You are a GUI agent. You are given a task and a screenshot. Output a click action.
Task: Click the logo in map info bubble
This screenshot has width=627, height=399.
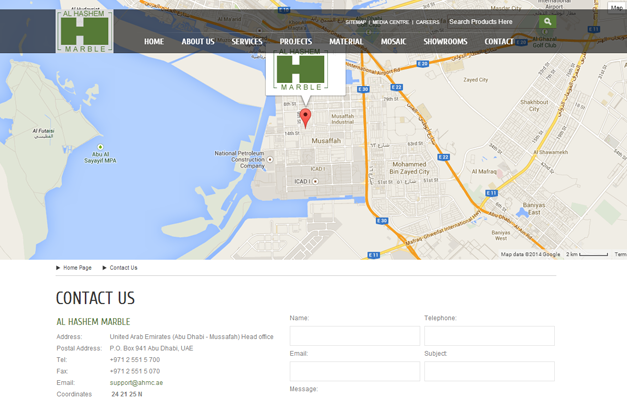pyautogui.click(x=300, y=69)
